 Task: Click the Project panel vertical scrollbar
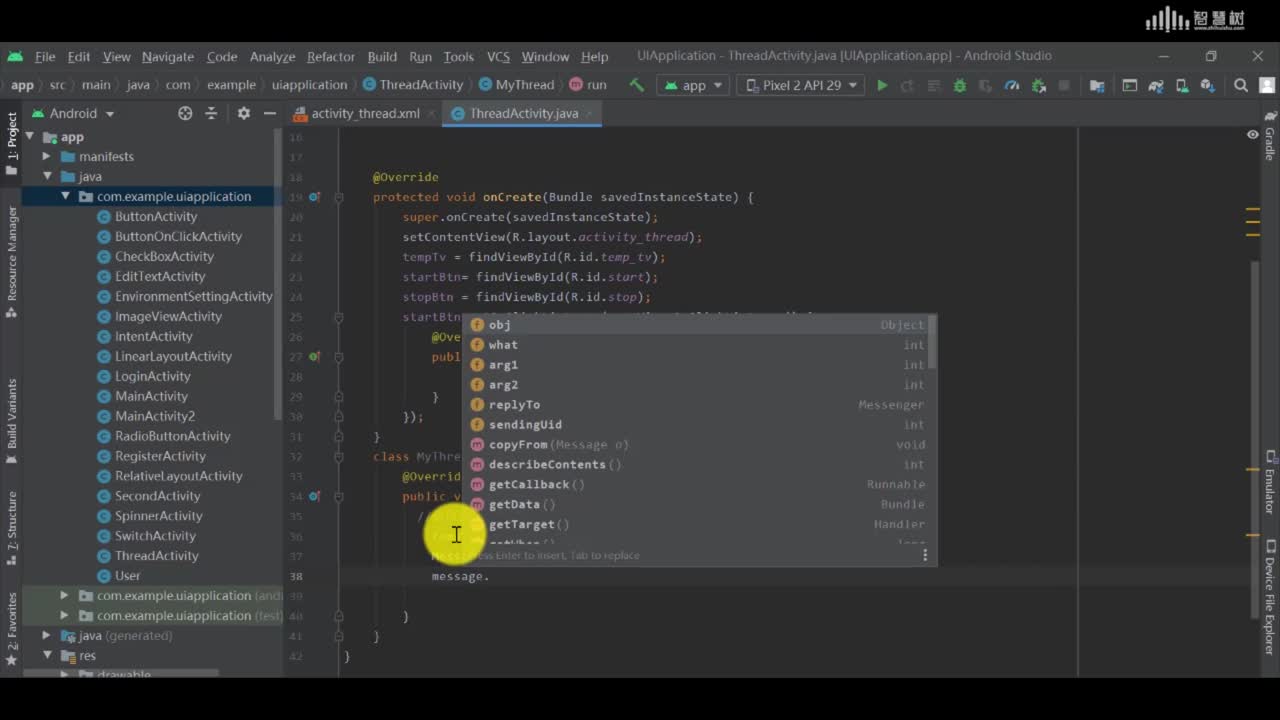[x=278, y=275]
